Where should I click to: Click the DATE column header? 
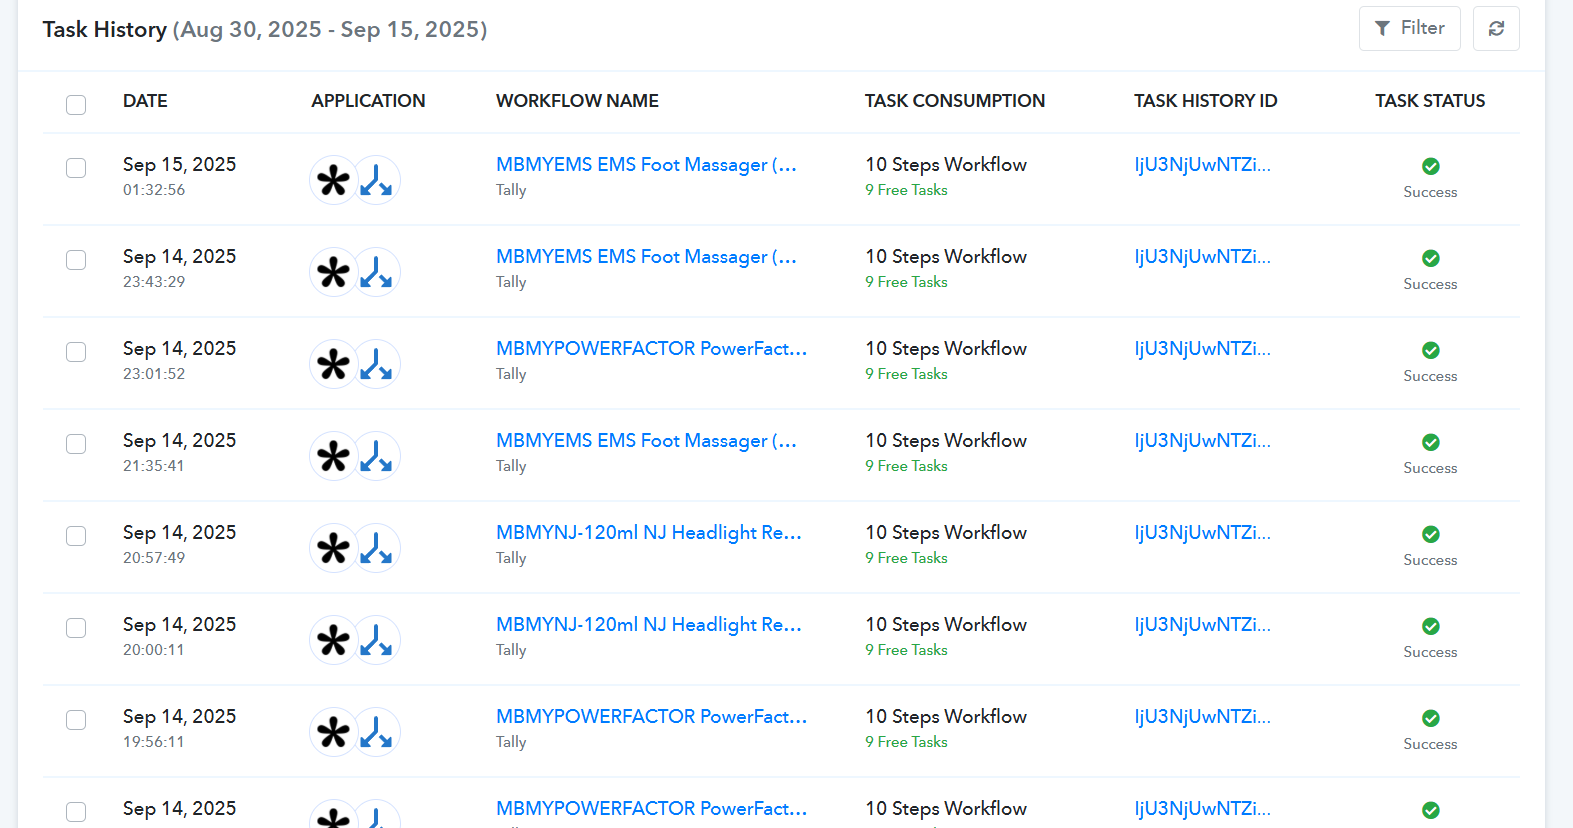(145, 101)
